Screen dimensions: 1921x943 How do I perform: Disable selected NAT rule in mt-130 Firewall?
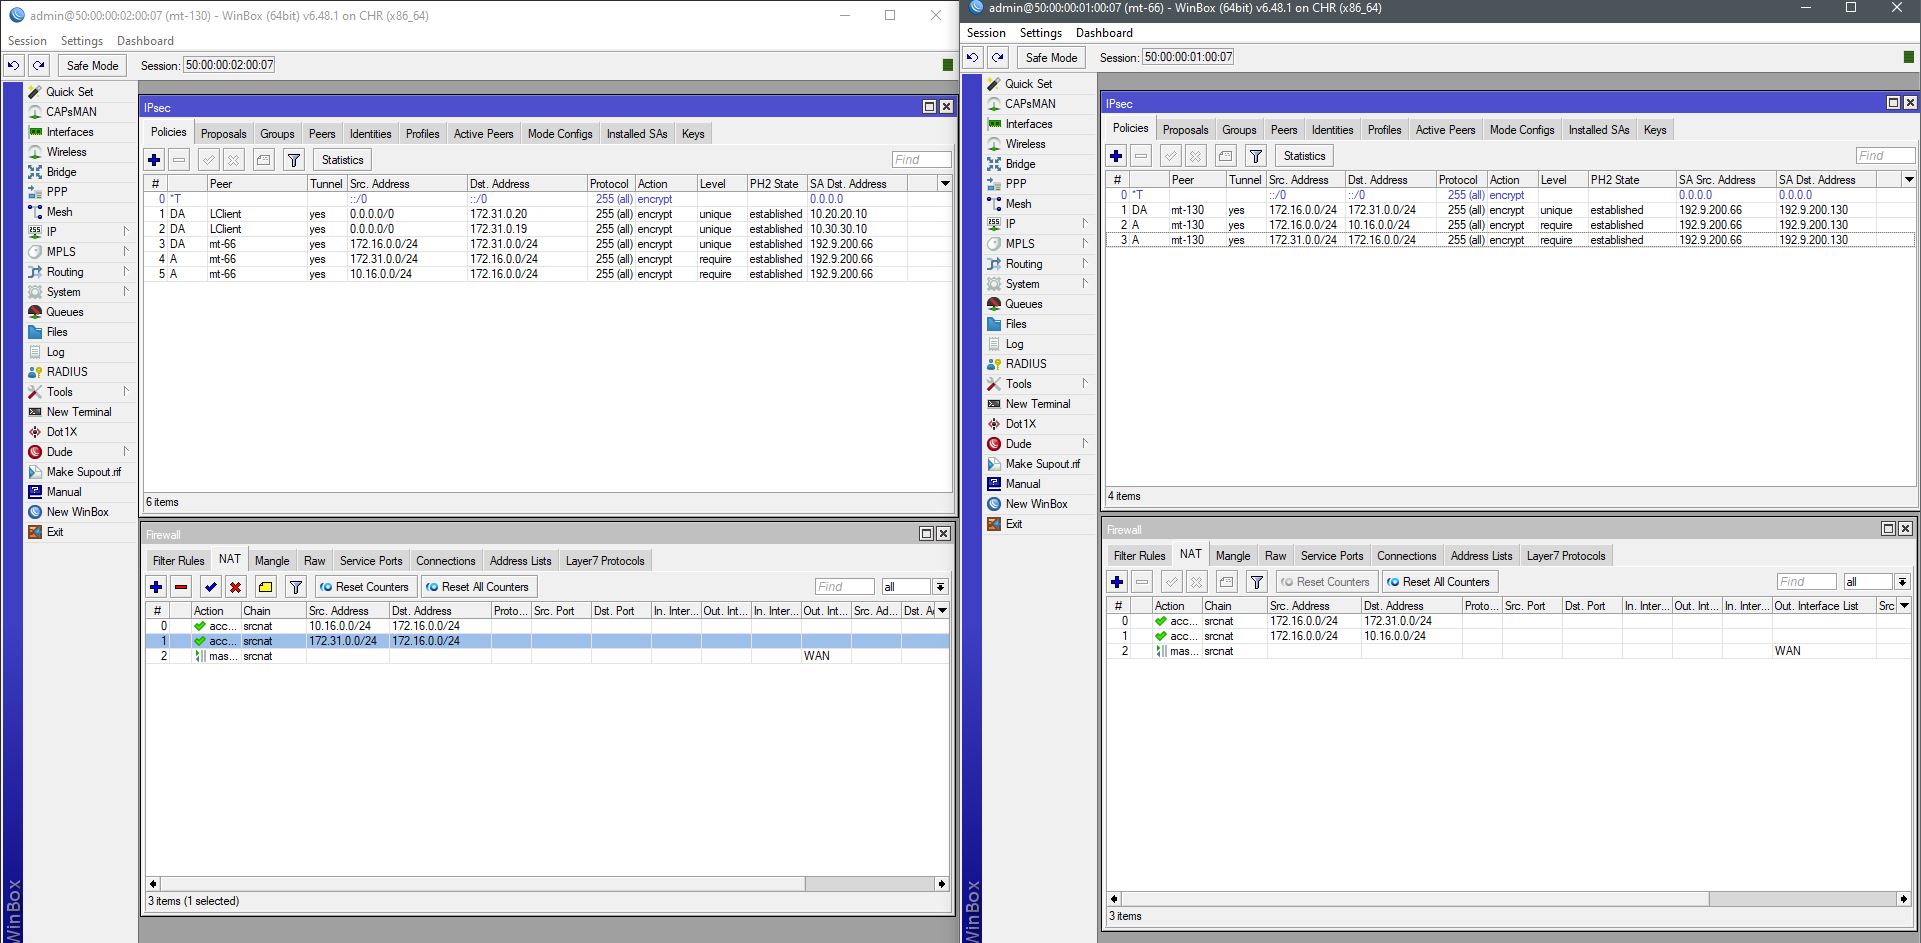[x=235, y=587]
